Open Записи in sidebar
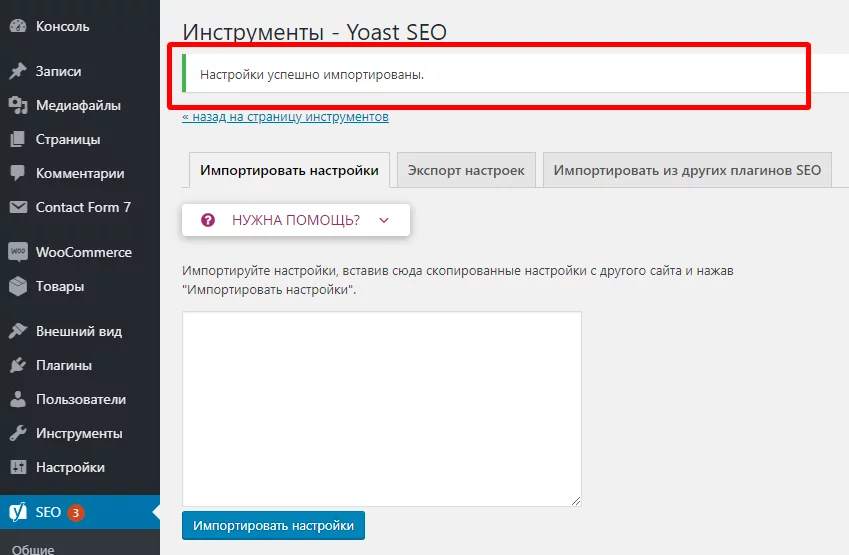Viewport: 849px width, 555px height. (x=58, y=71)
